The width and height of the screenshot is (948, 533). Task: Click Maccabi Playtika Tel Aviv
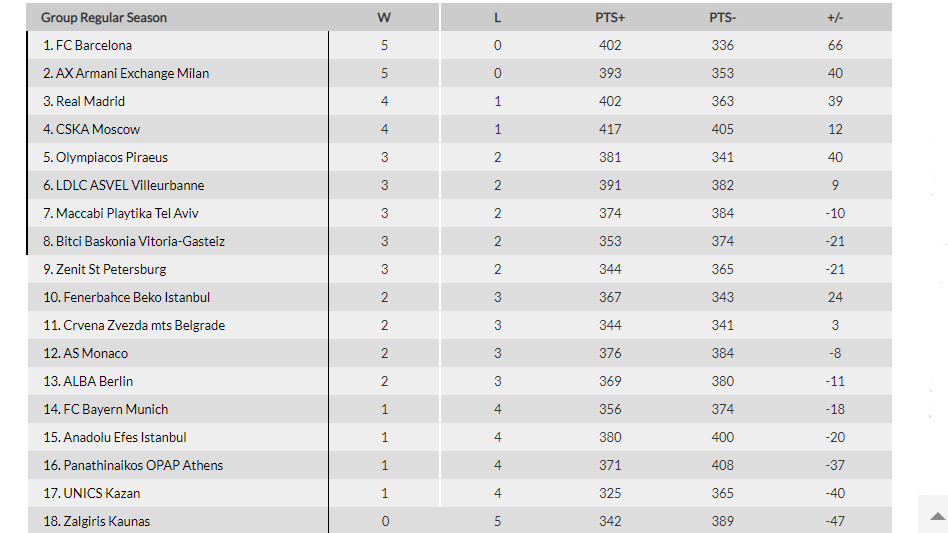[134, 213]
